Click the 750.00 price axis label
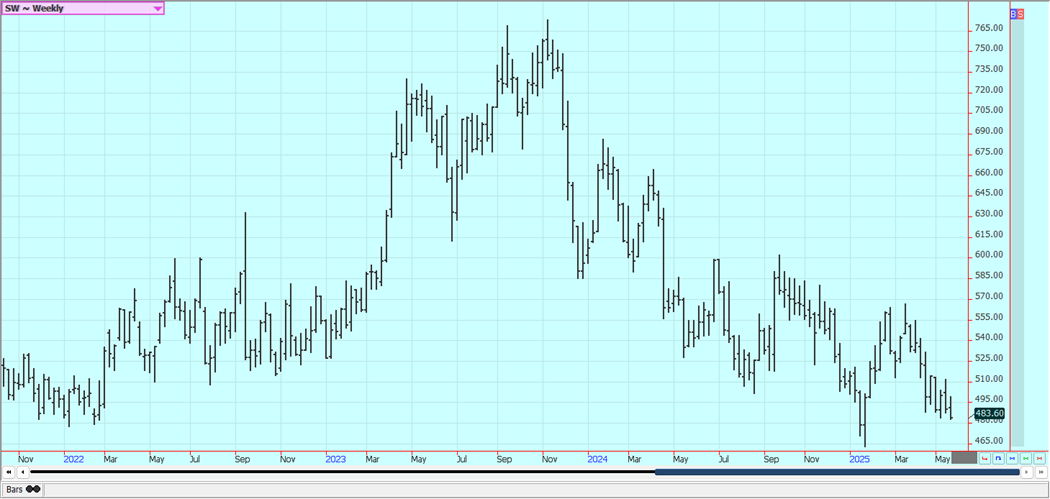 coord(989,48)
